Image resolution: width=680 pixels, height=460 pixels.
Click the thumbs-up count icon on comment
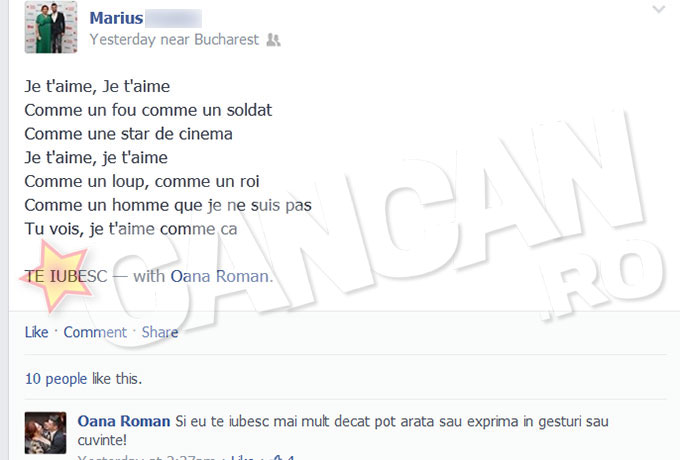click(x=284, y=457)
